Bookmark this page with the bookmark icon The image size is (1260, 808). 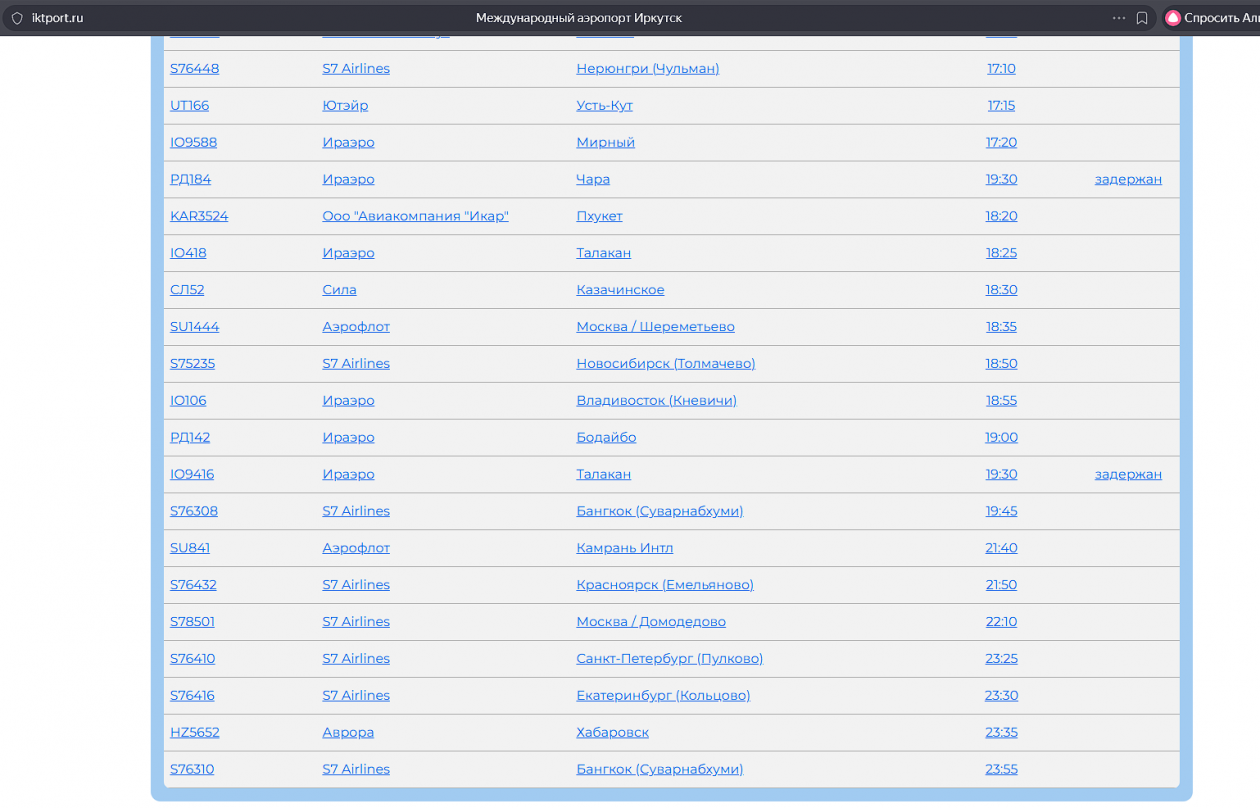point(1142,18)
